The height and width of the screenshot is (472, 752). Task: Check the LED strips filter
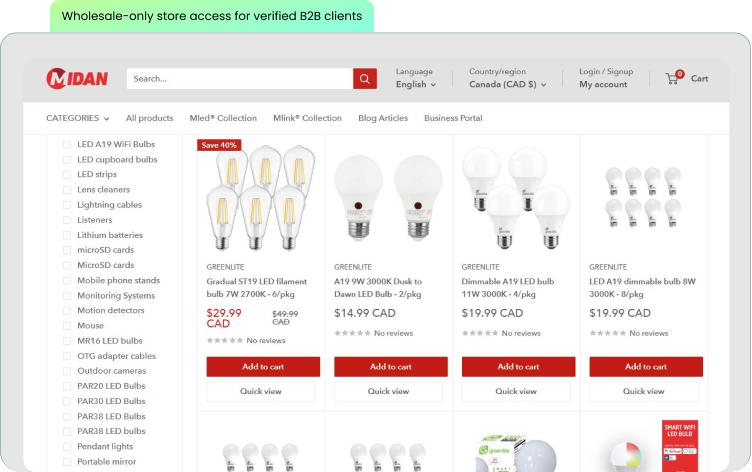[67, 175]
